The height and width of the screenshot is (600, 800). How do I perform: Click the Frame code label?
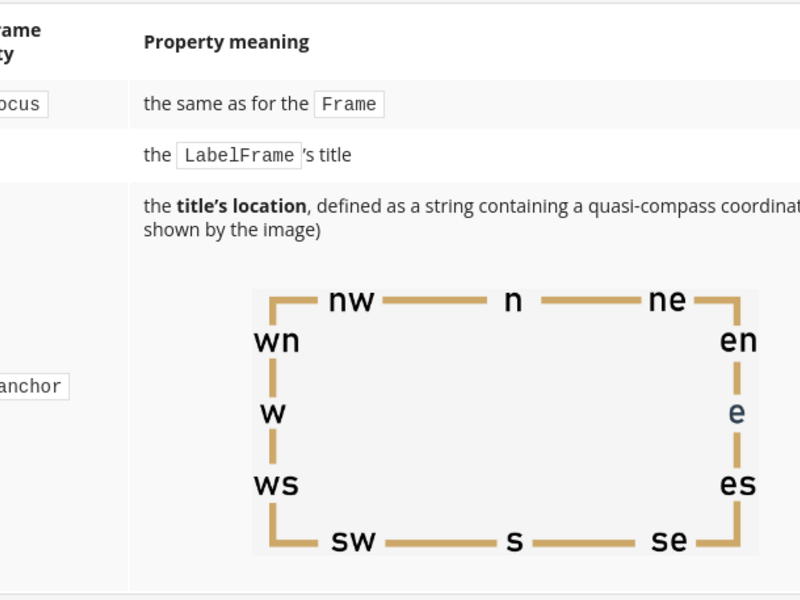[349, 105]
